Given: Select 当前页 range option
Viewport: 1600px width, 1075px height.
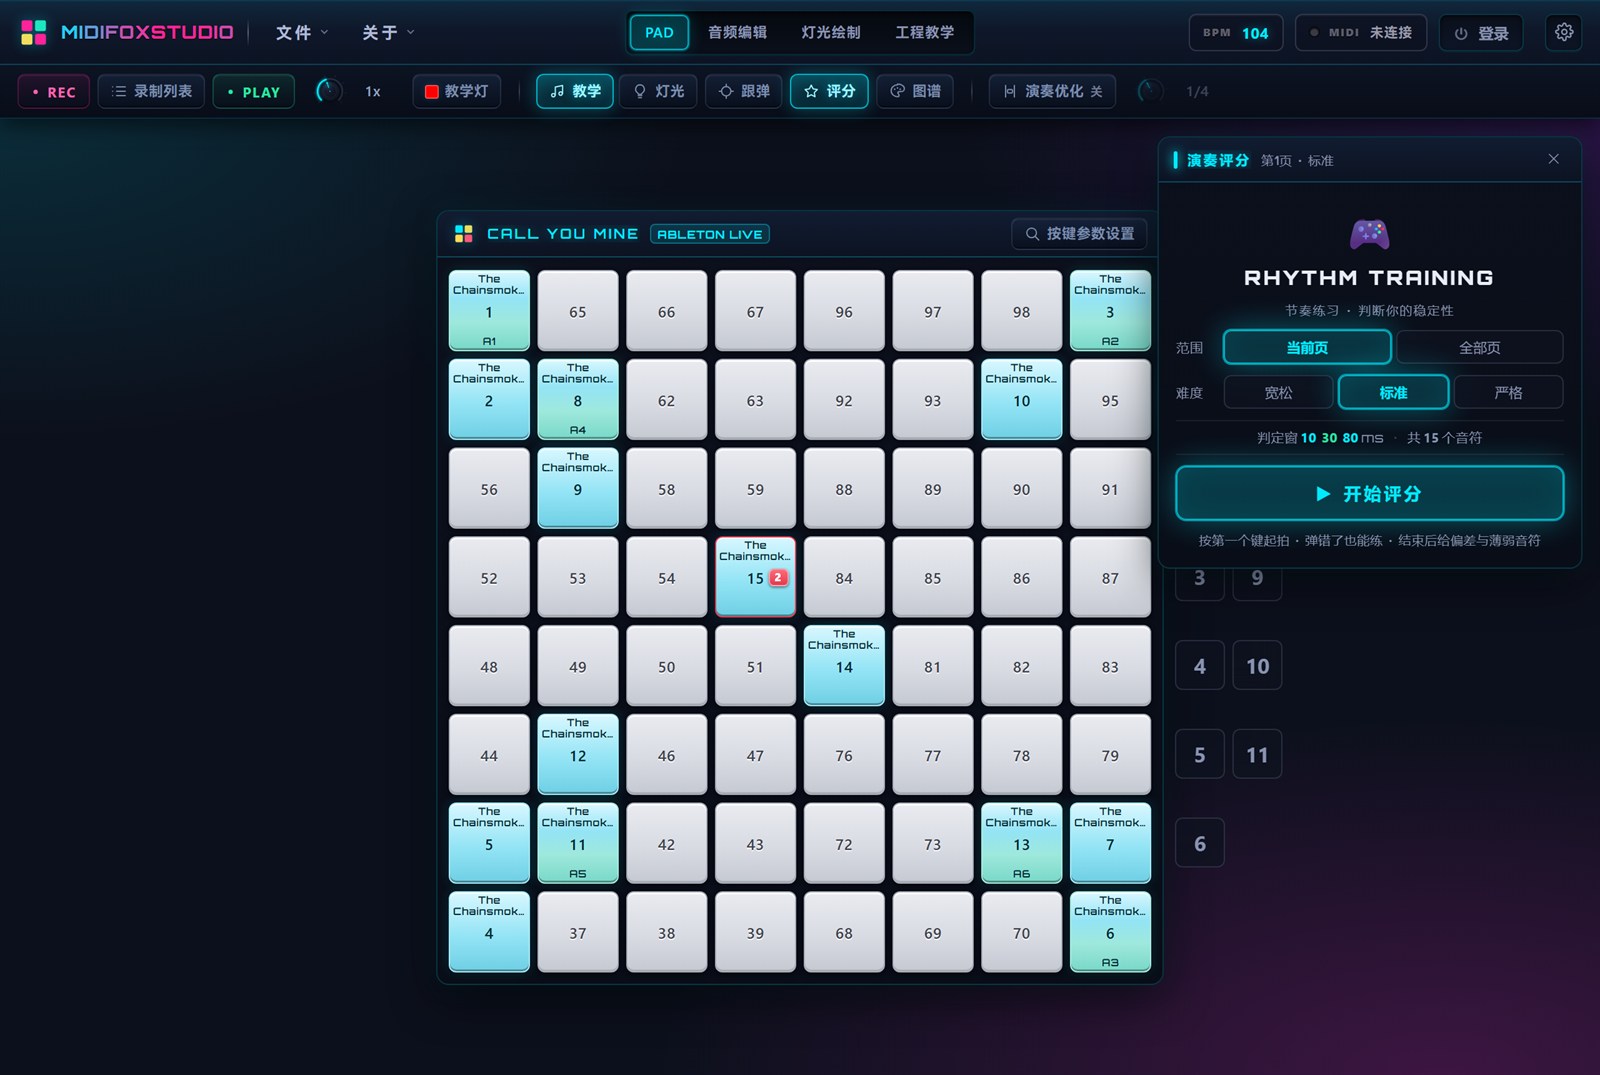Looking at the screenshot, I should click(x=1307, y=347).
